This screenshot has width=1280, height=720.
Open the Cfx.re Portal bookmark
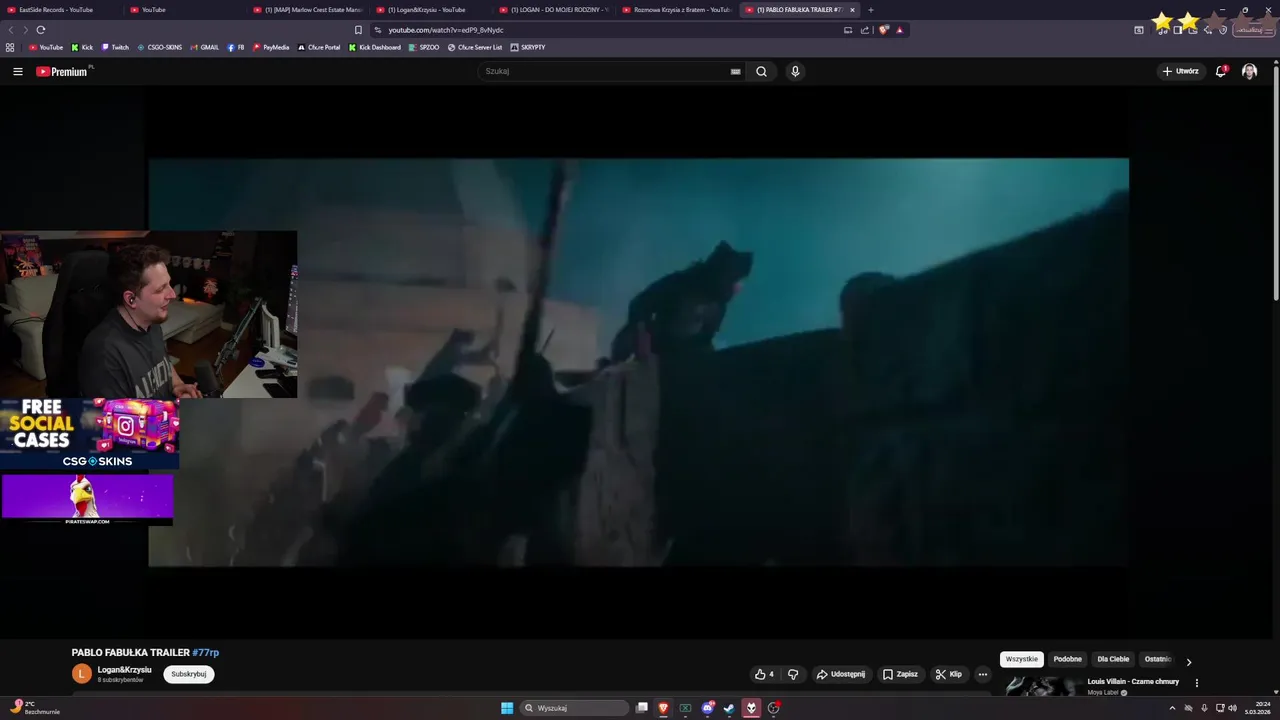click(319, 47)
